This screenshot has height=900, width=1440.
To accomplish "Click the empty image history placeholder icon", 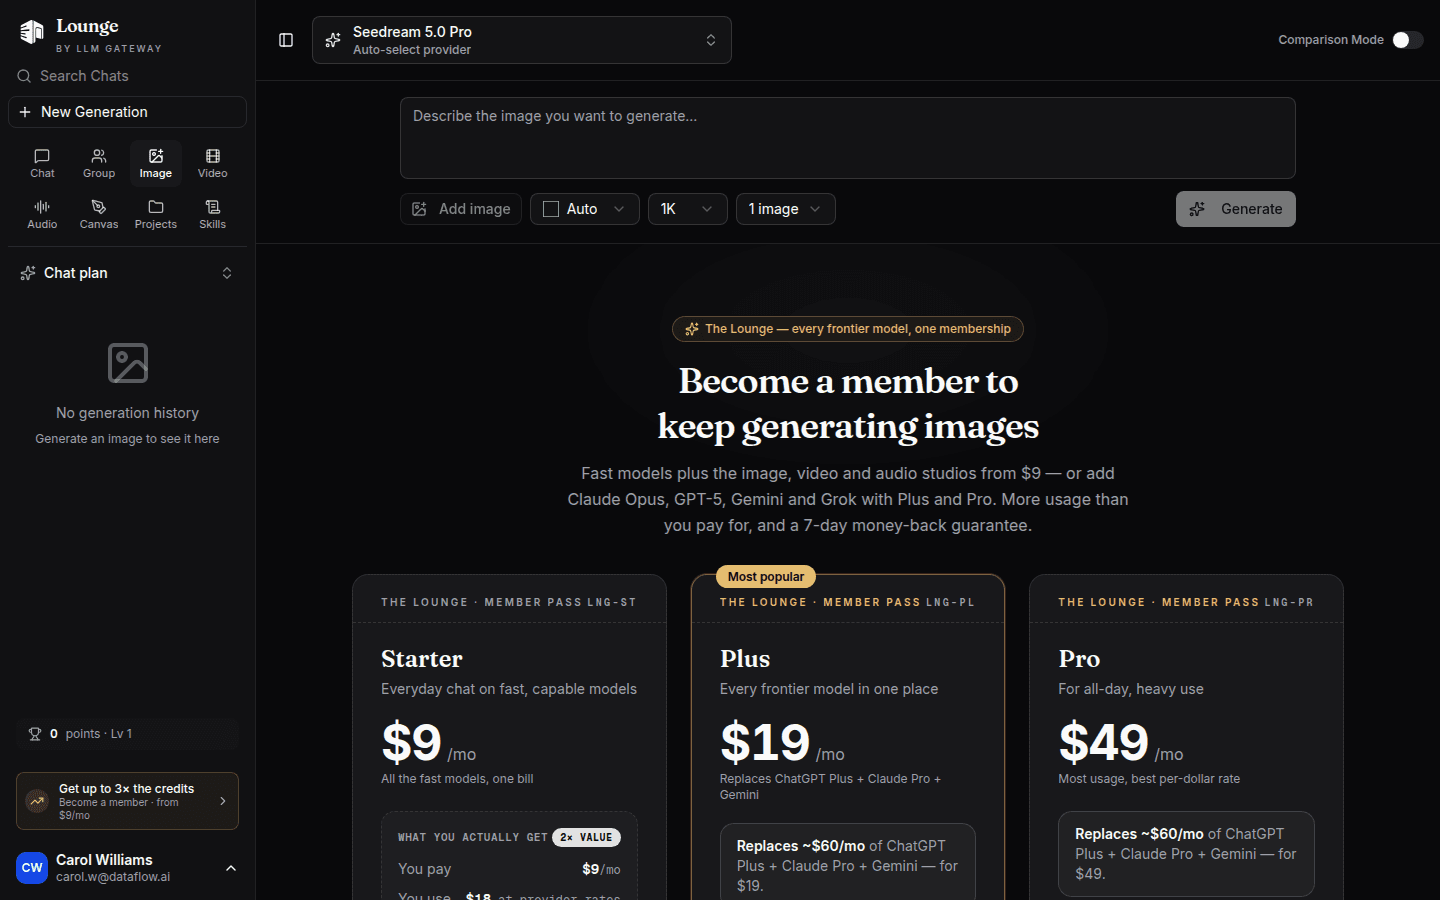I will pyautogui.click(x=128, y=363).
